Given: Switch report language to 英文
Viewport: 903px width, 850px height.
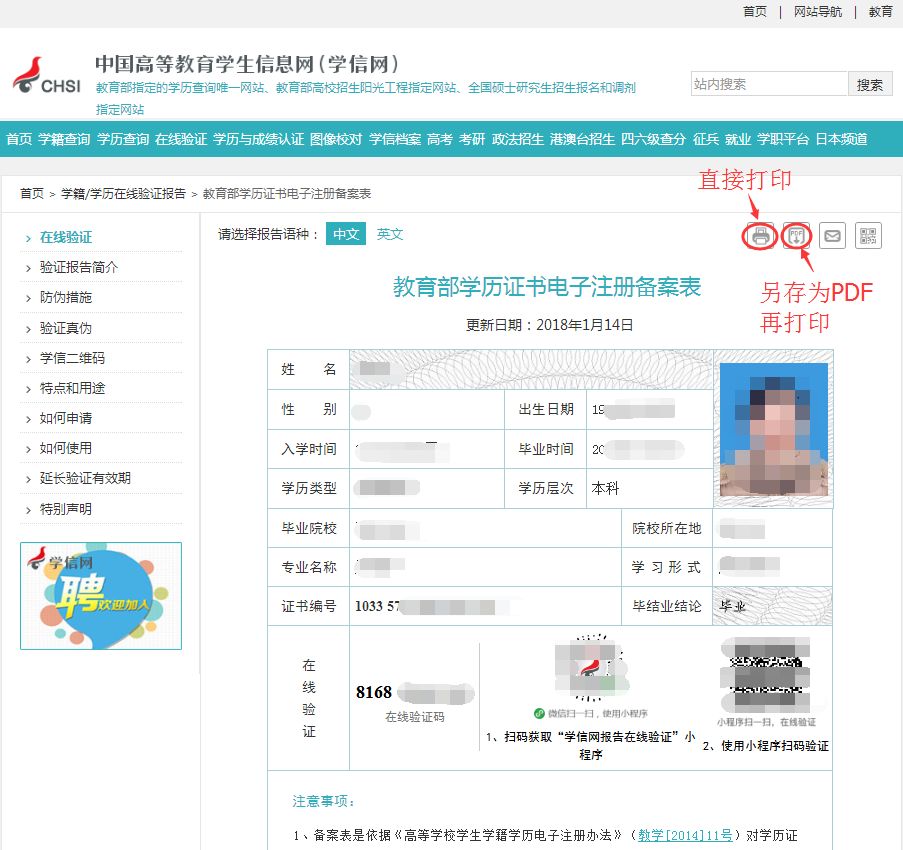Looking at the screenshot, I should point(390,234).
